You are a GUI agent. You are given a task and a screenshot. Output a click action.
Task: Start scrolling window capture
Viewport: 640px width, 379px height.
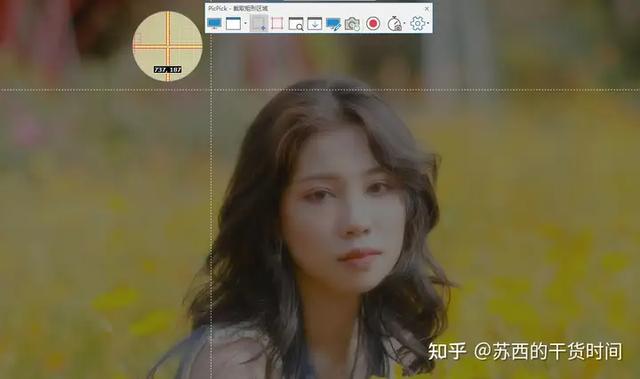click(315, 24)
